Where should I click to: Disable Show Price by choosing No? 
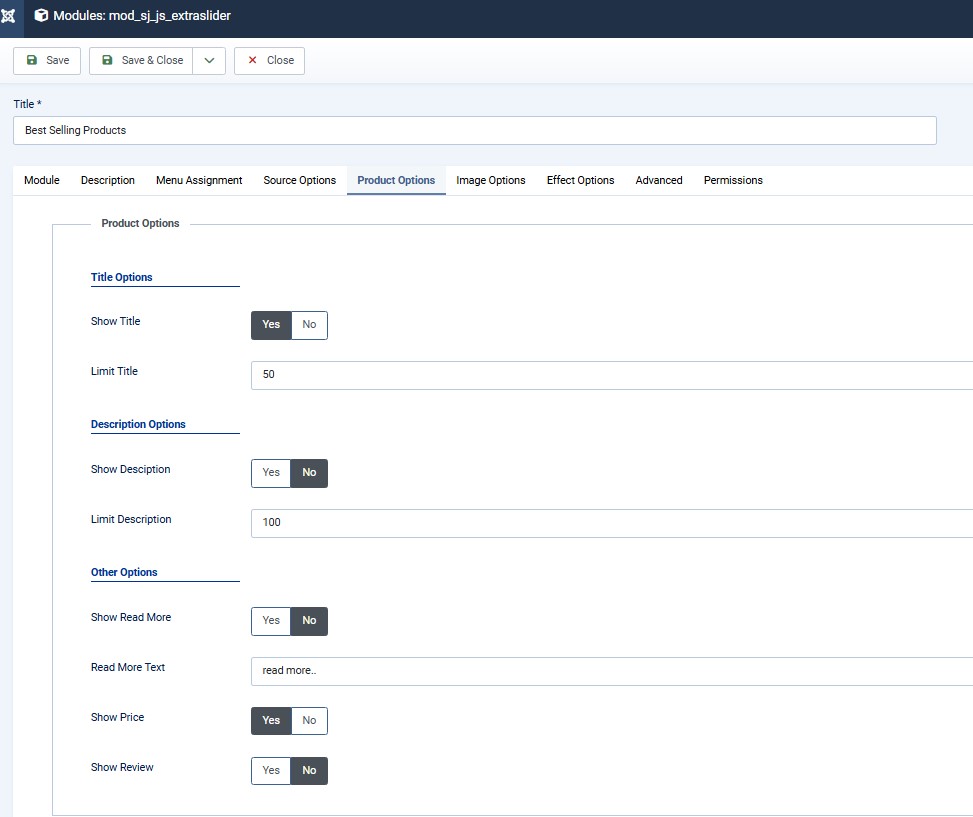tap(309, 721)
